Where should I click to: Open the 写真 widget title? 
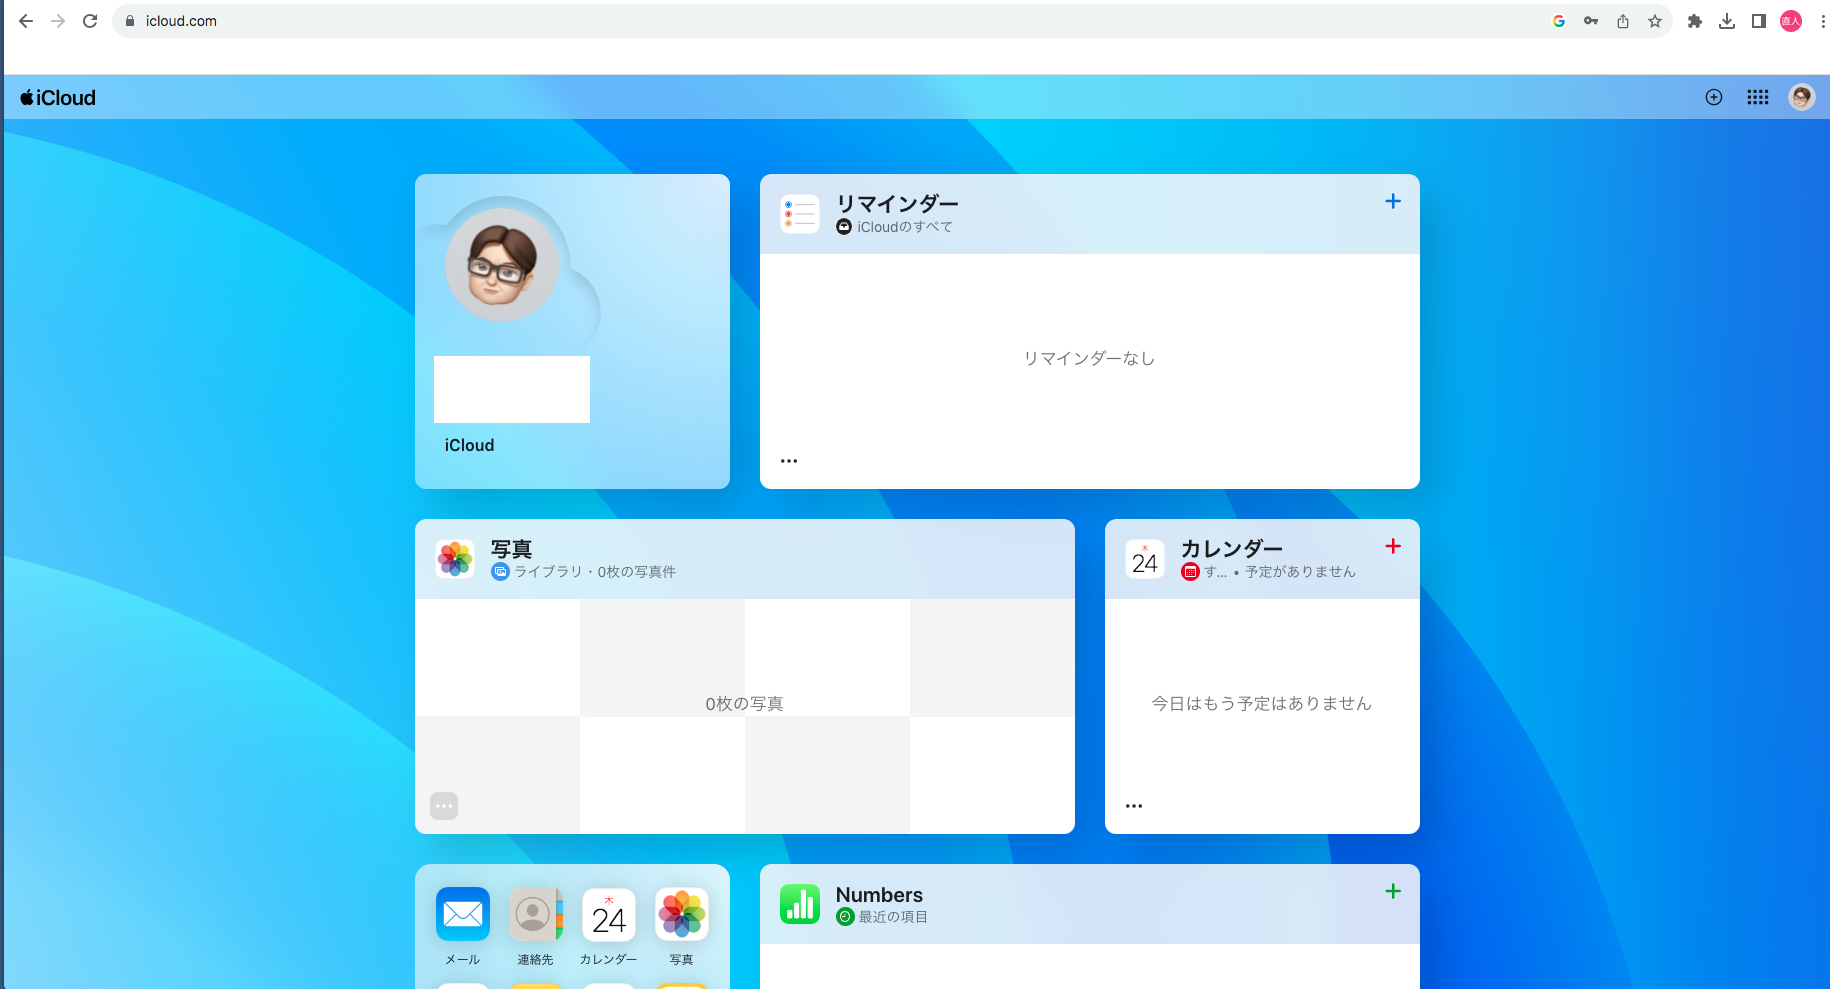pyautogui.click(x=511, y=549)
